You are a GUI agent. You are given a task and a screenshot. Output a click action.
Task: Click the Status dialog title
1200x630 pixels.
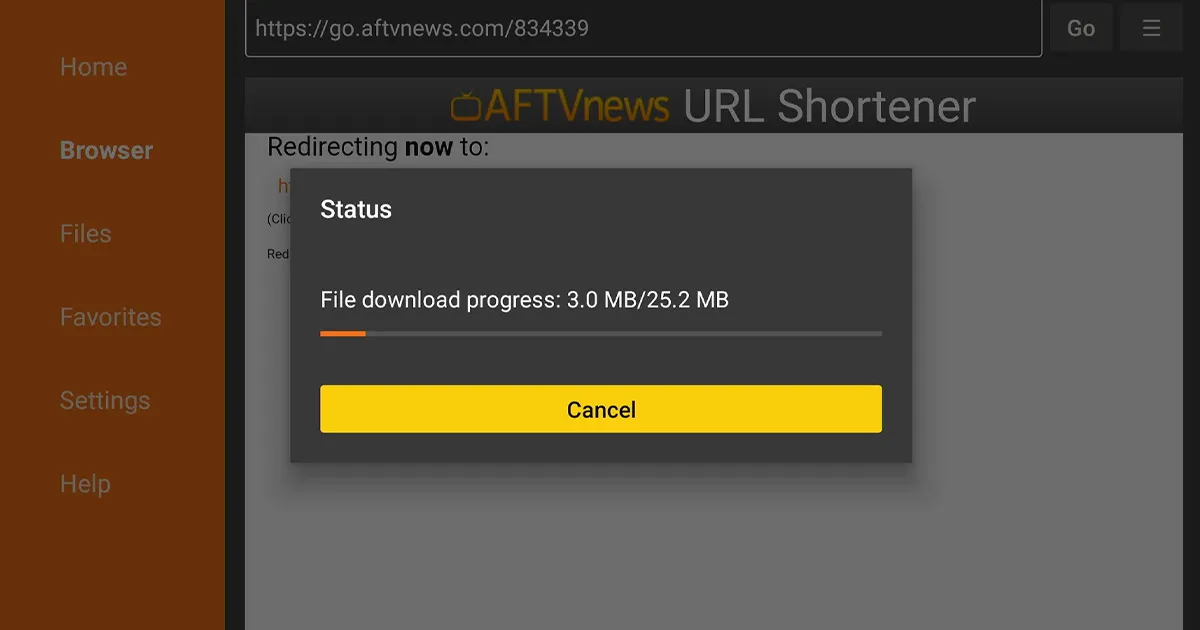[x=355, y=210]
